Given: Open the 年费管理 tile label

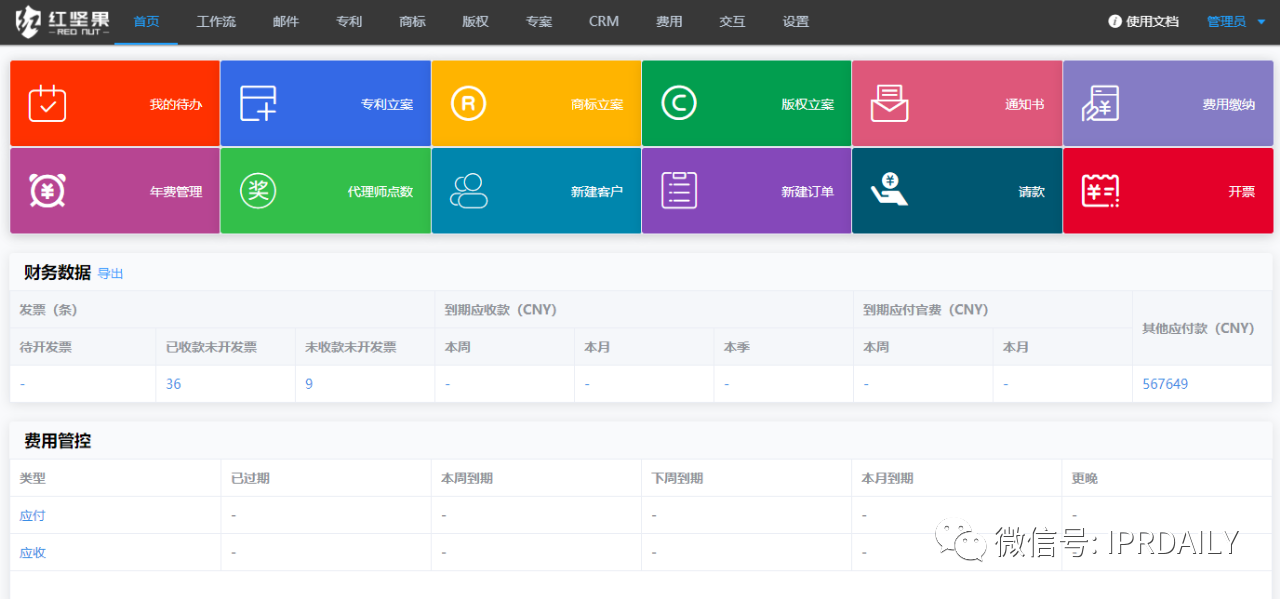Looking at the screenshot, I should click(x=176, y=191).
